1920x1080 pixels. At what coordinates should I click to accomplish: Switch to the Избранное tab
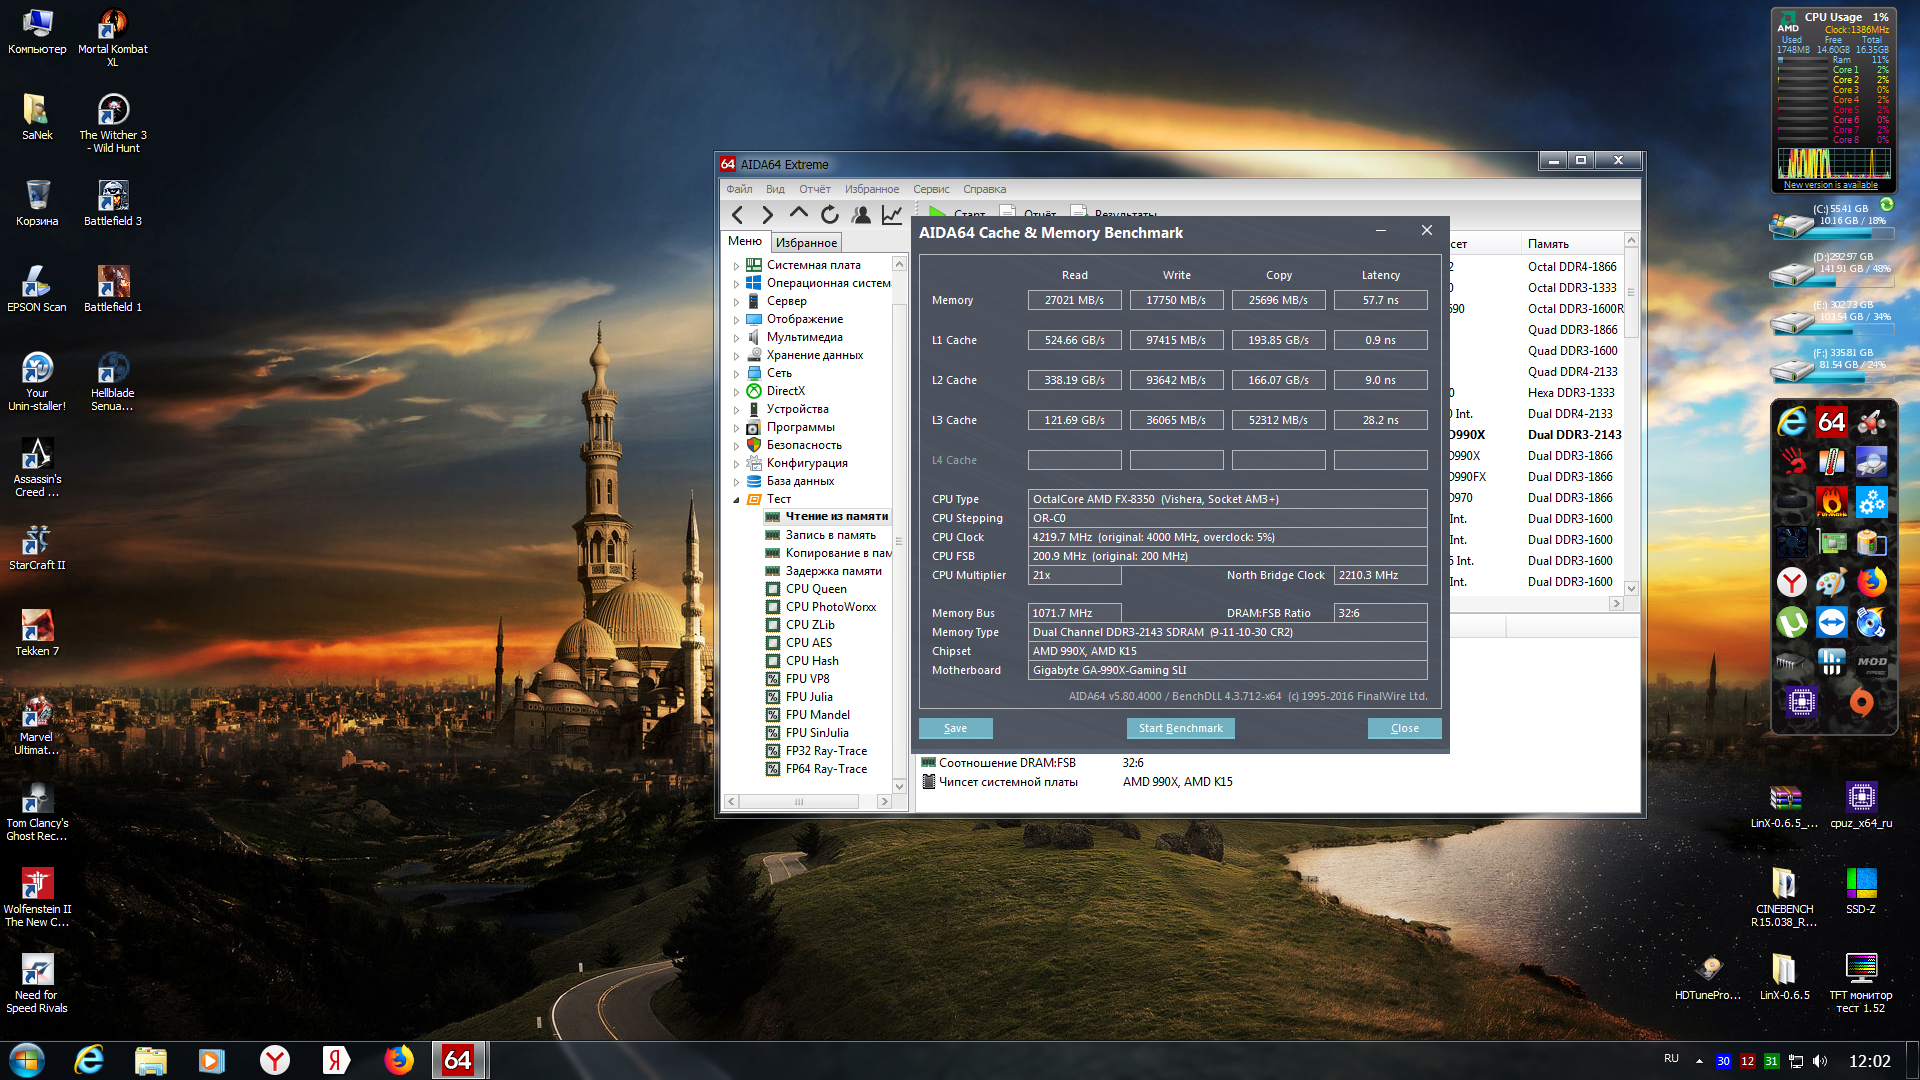[806, 243]
